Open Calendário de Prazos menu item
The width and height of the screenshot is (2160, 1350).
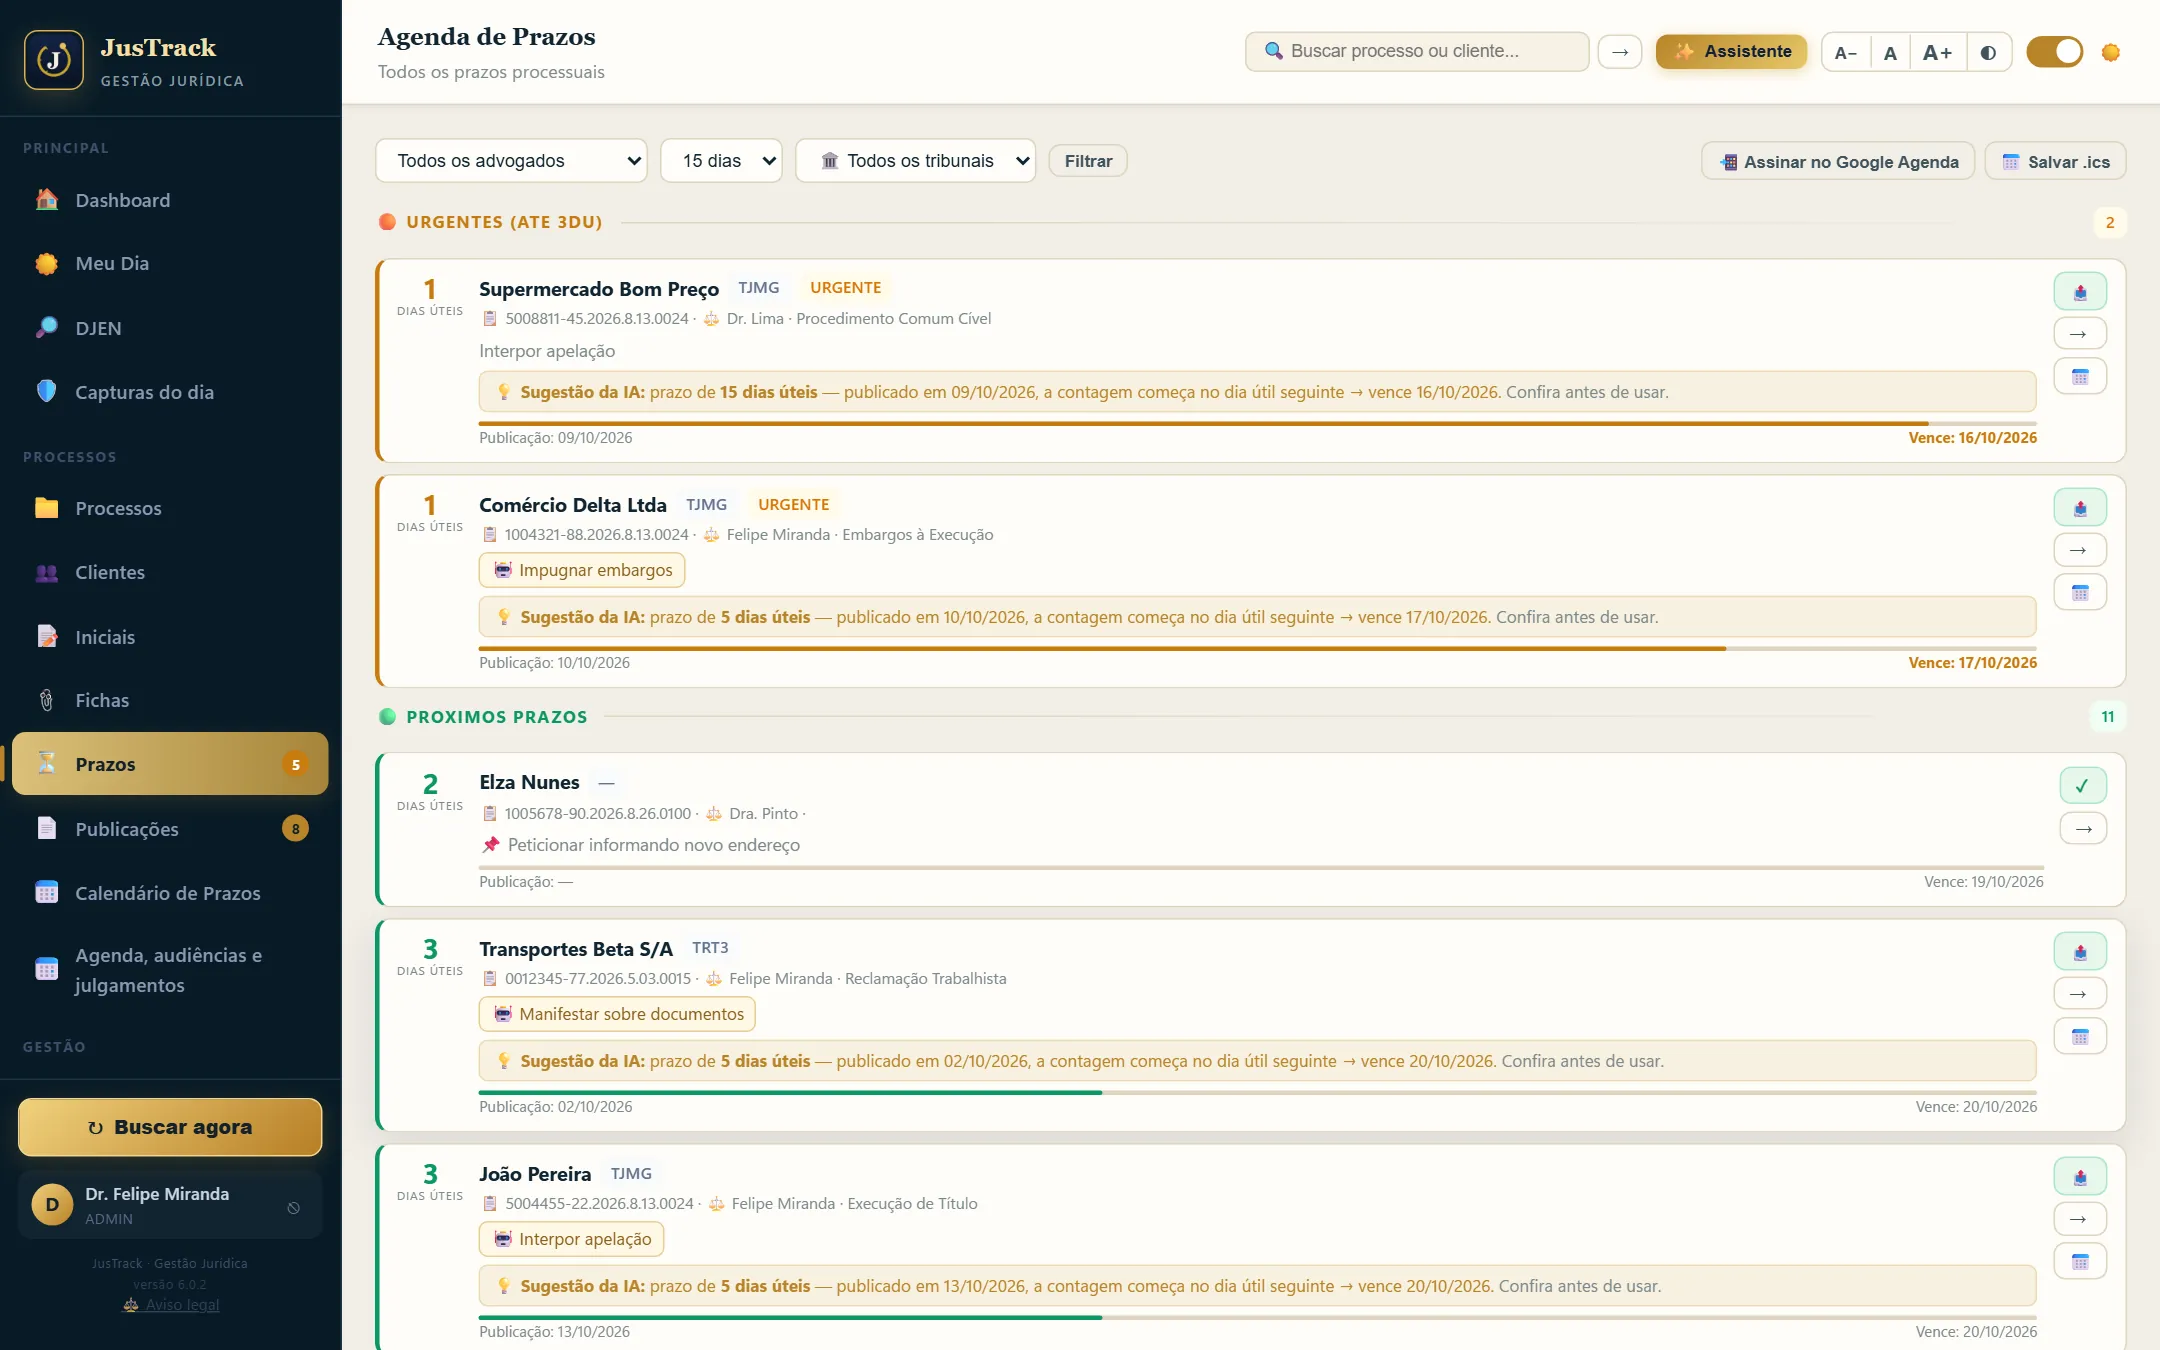170,893
